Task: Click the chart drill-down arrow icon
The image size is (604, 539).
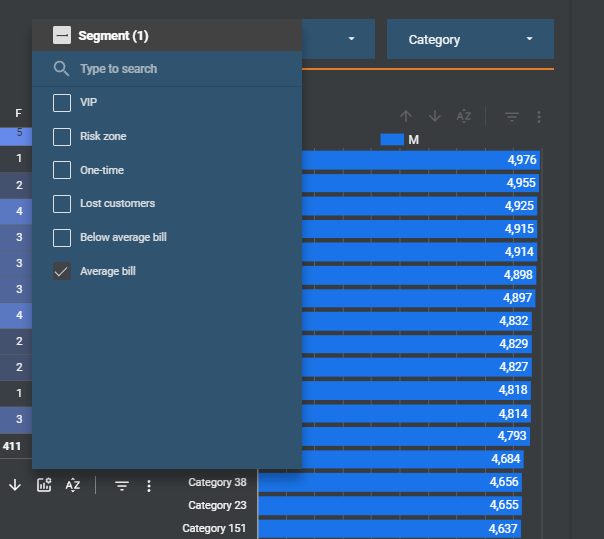Action: [x=435, y=116]
